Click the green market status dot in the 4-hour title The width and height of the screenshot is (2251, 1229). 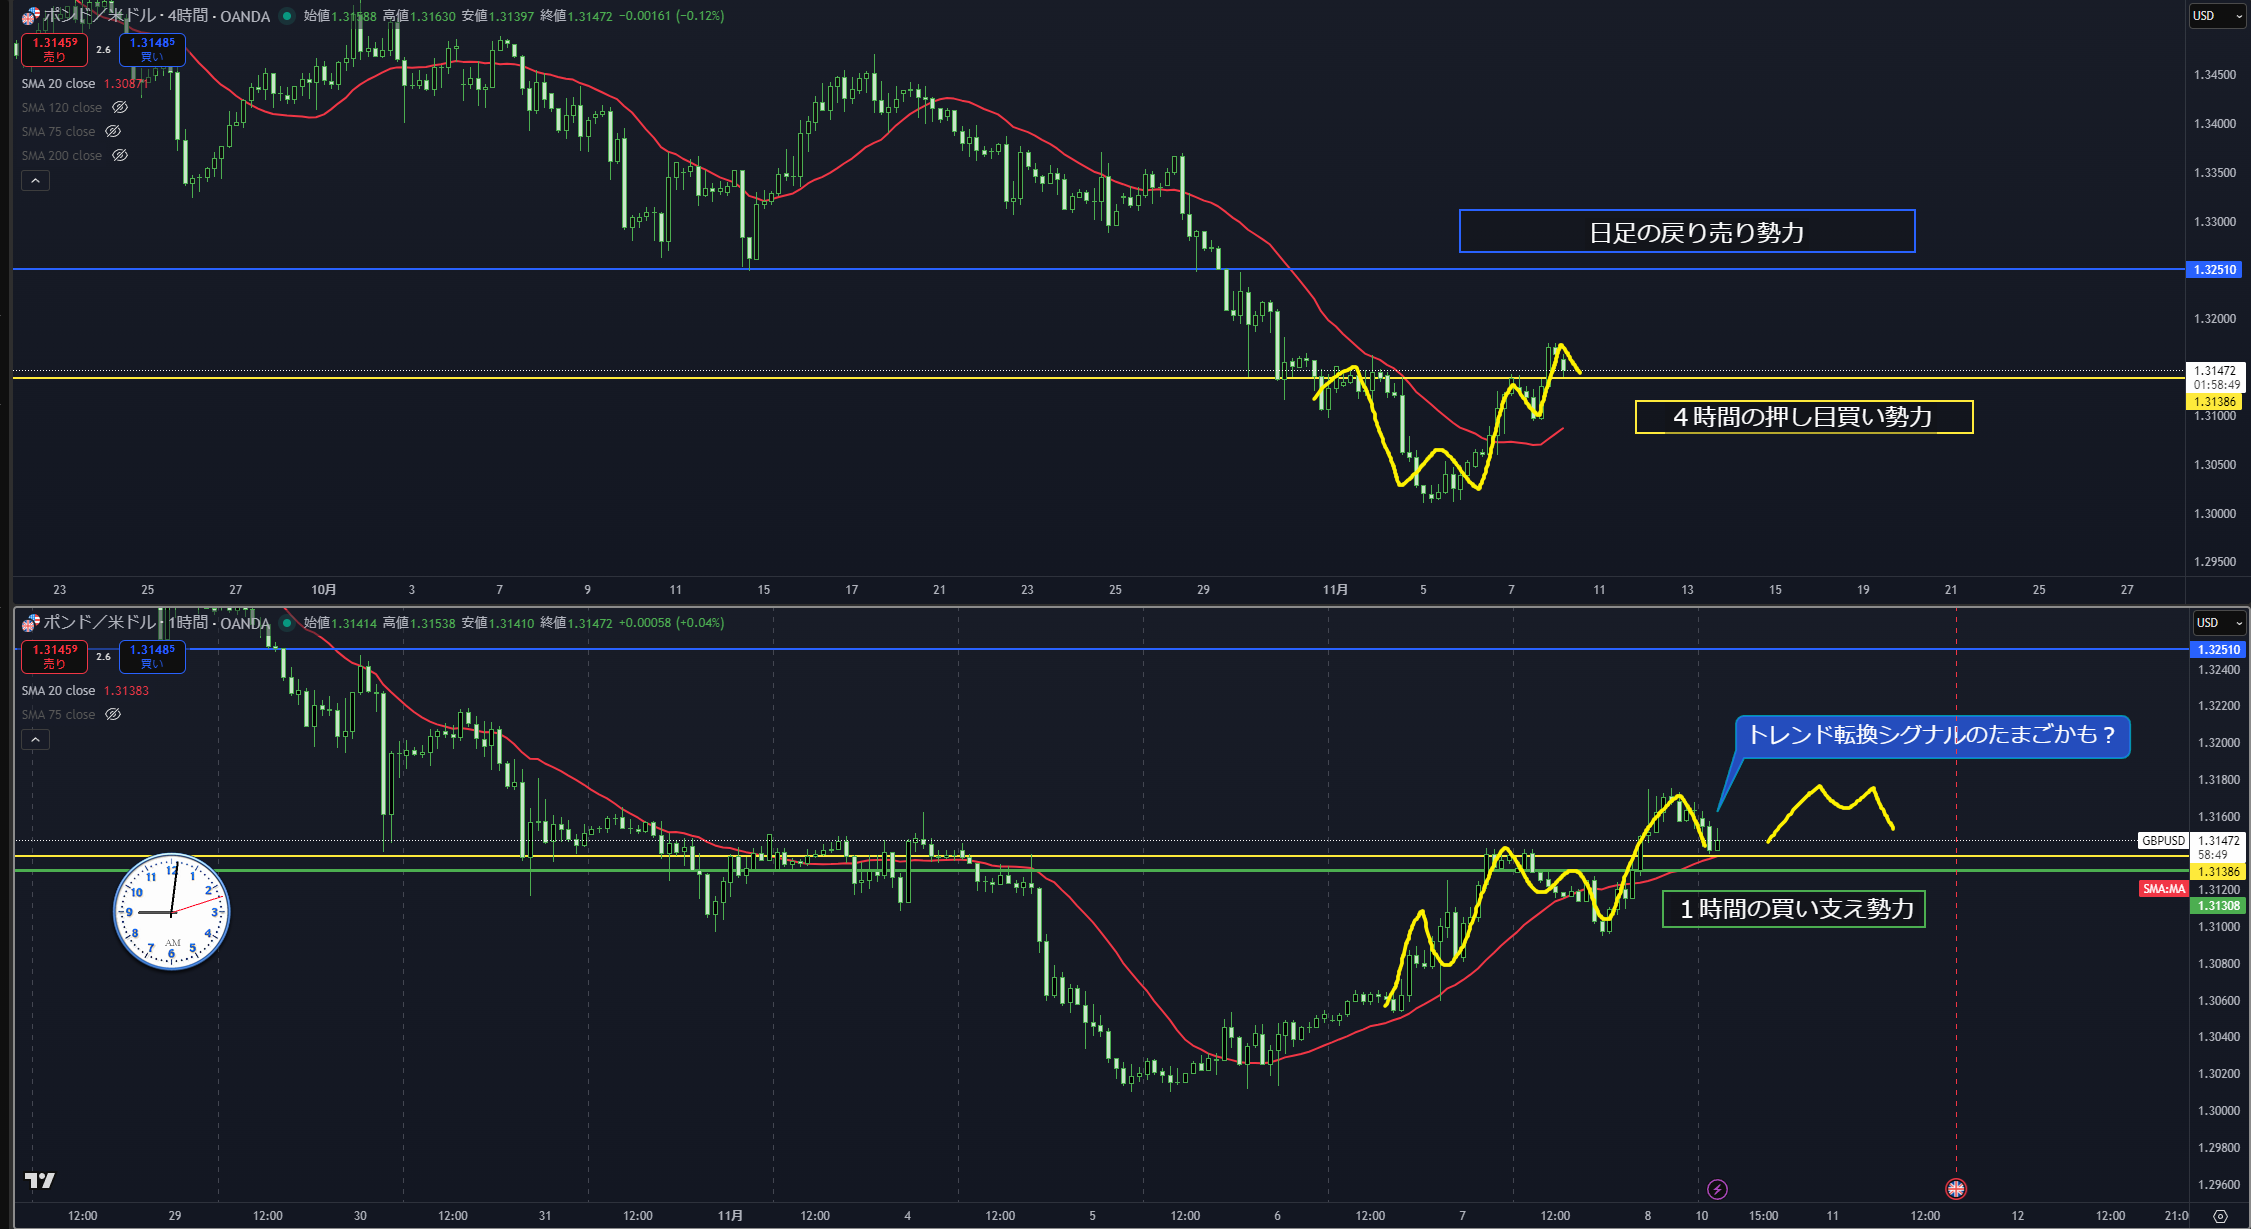(x=287, y=16)
